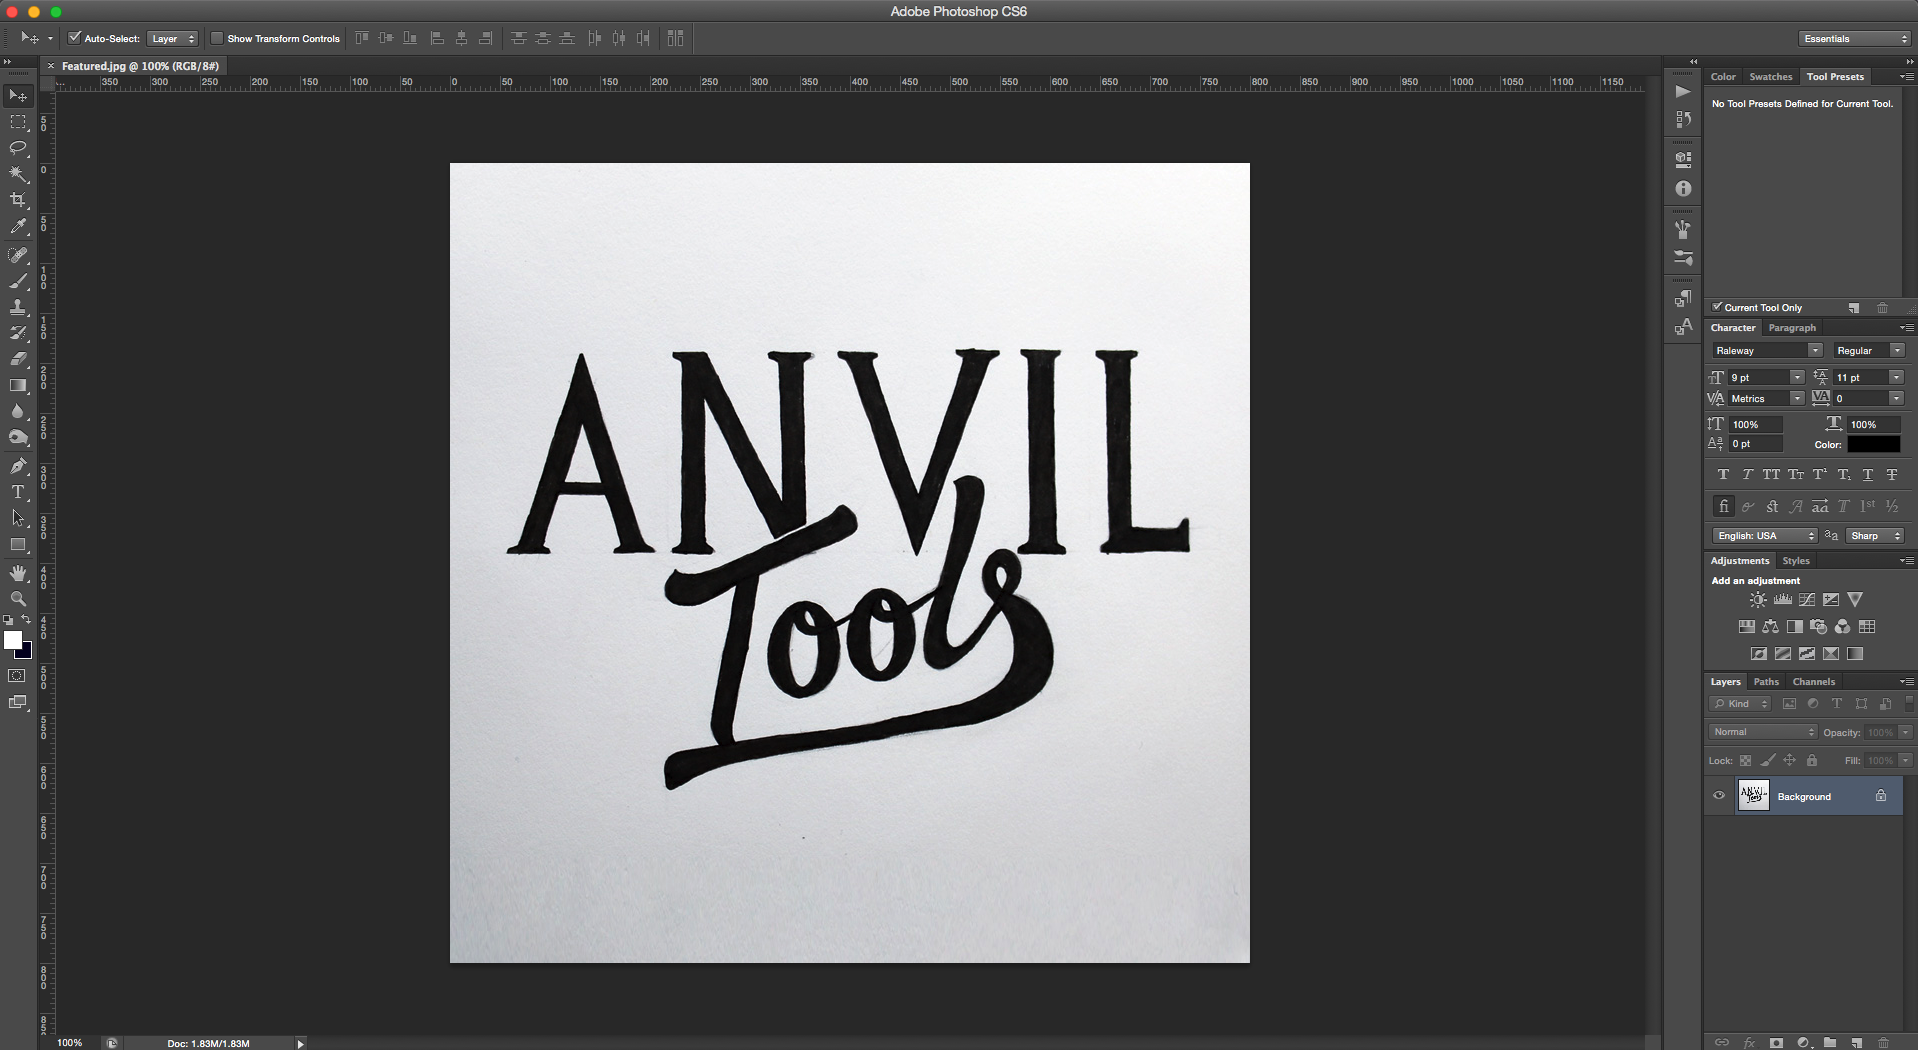1918x1050 pixels.
Task: Open the English: USA language dropdown
Action: (x=1764, y=536)
